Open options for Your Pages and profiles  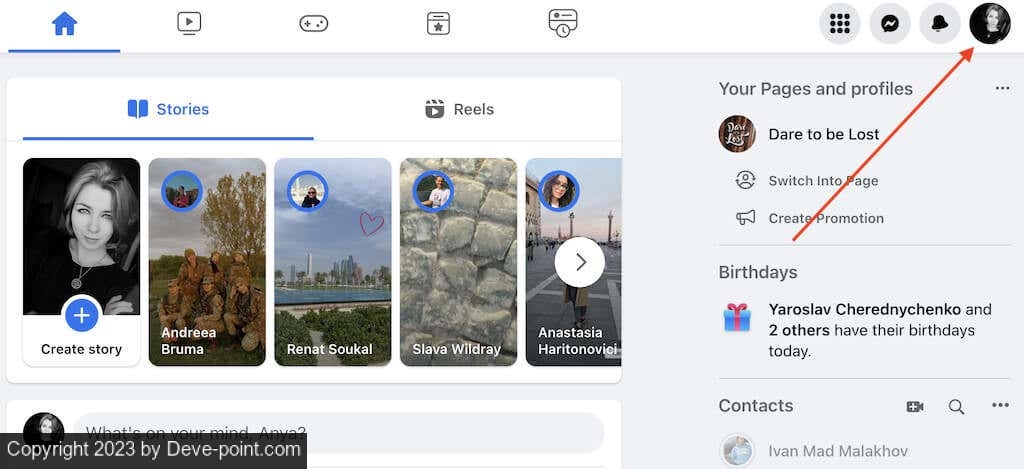(x=1002, y=89)
